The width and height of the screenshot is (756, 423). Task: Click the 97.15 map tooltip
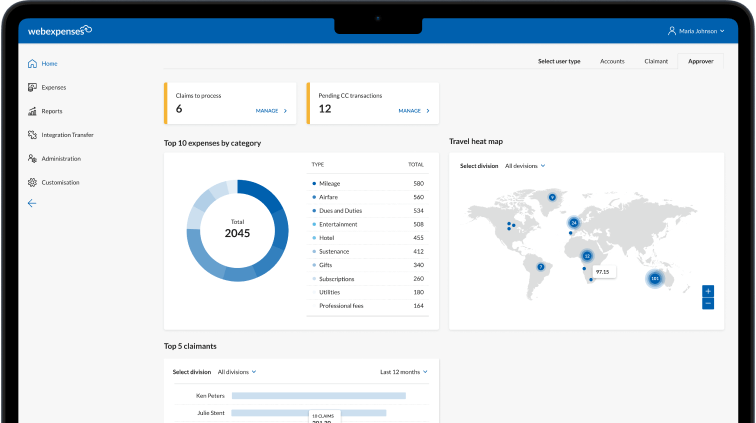[603, 272]
